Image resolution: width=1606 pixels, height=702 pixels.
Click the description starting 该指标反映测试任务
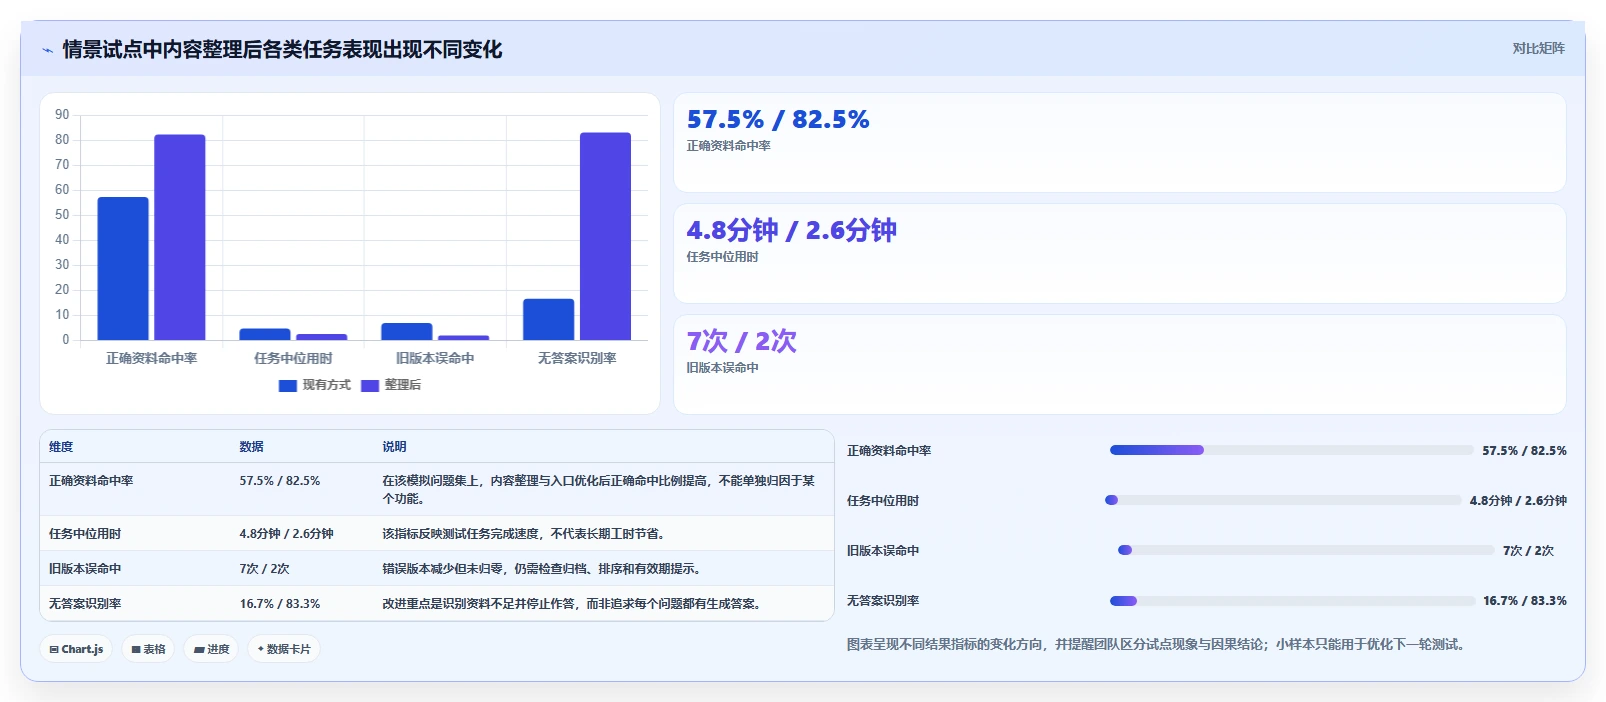click(523, 534)
